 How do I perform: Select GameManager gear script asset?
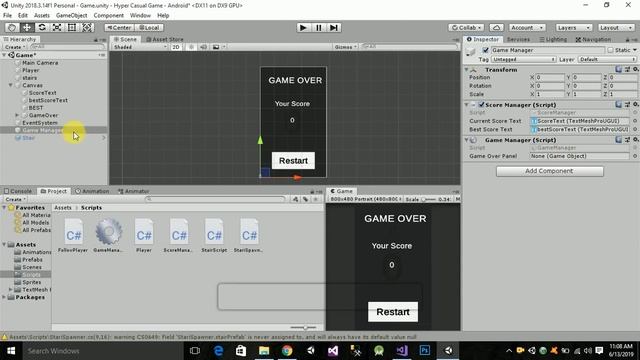tap(109, 236)
